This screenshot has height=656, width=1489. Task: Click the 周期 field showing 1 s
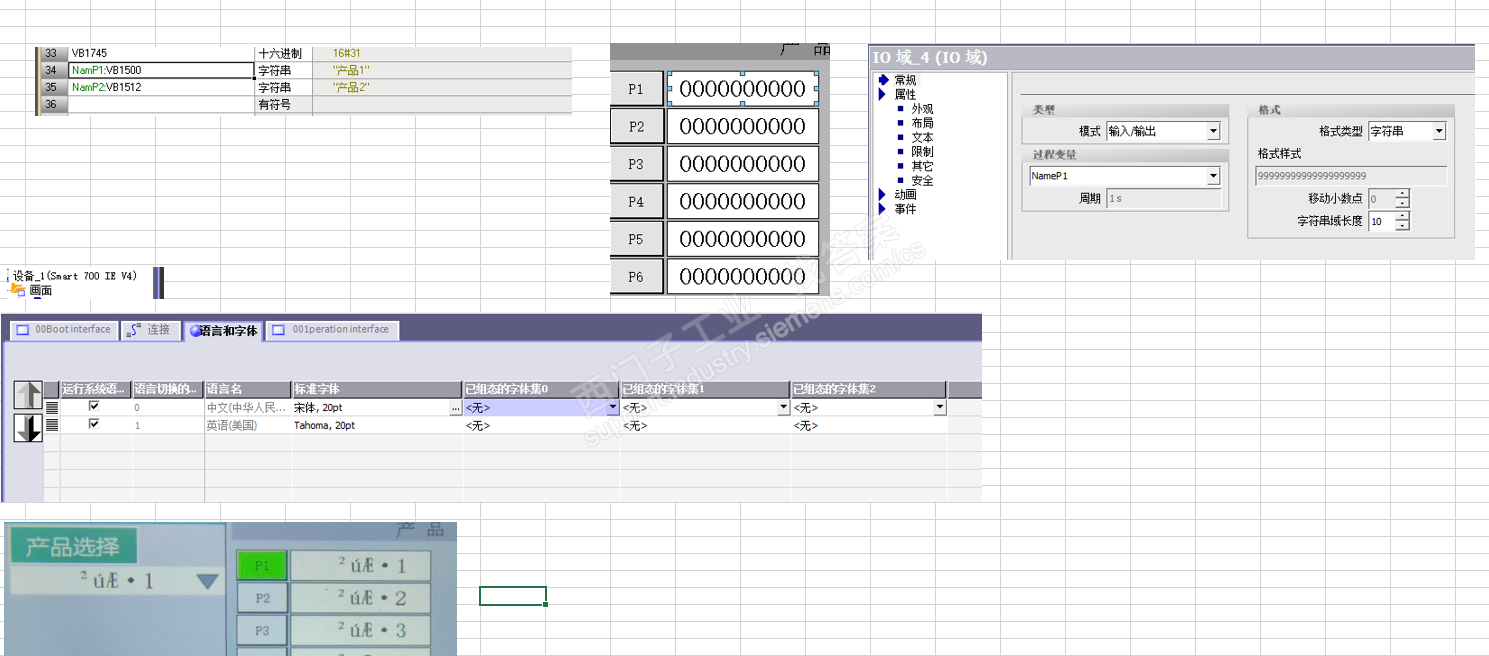click(1163, 199)
